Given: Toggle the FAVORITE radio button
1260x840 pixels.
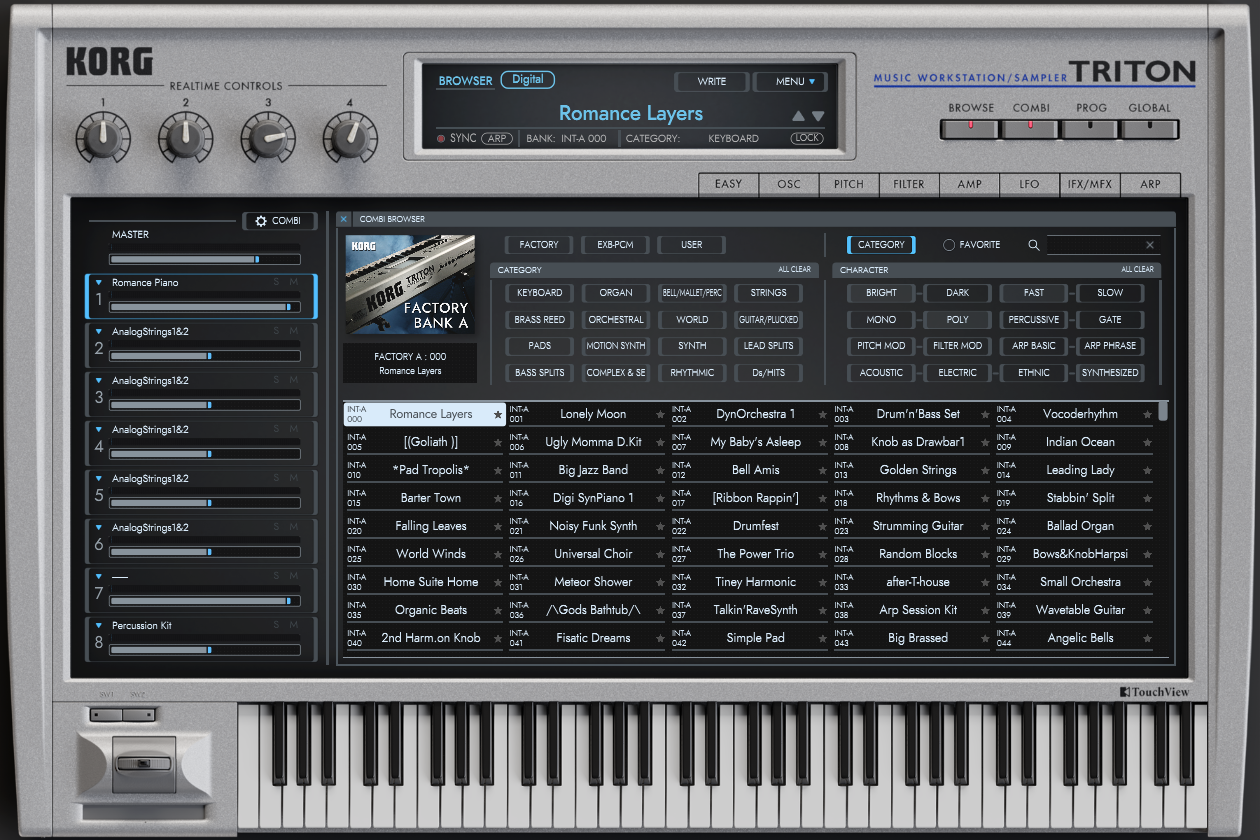Looking at the screenshot, I should click(x=949, y=245).
